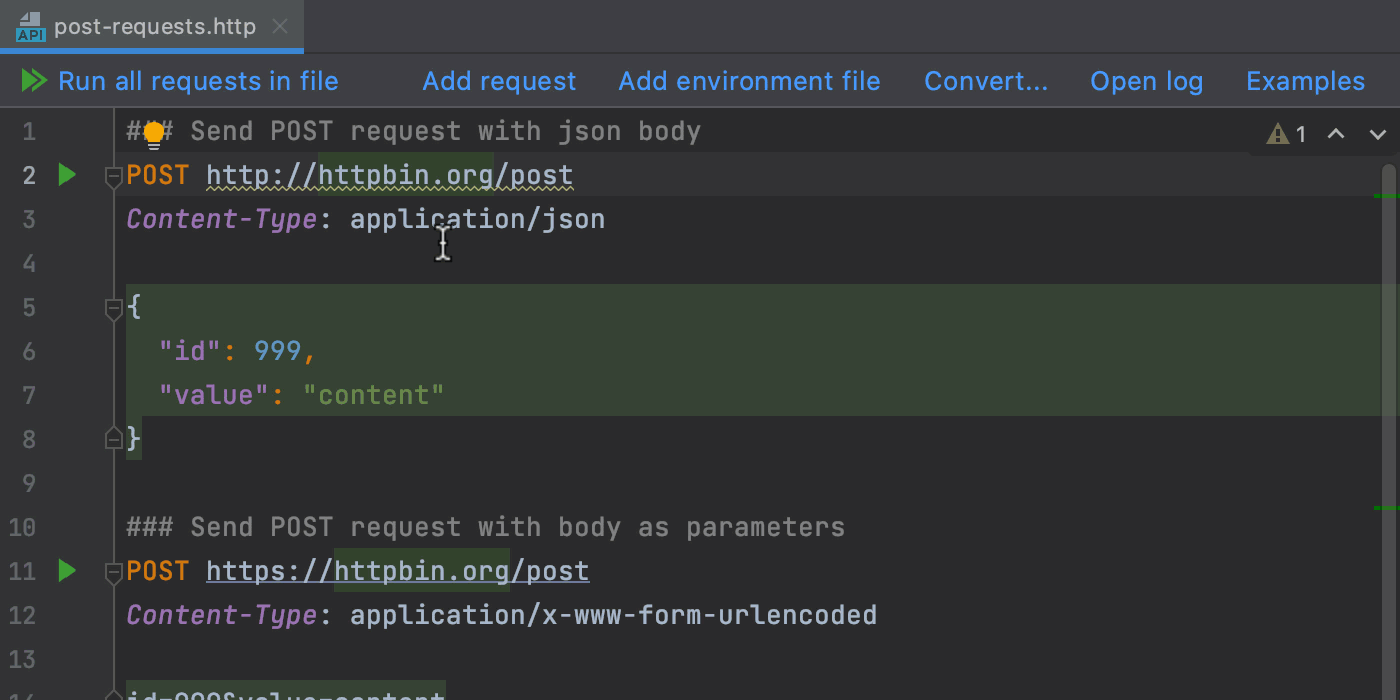Click the POST keyword on line 2
This screenshot has height=700, width=1400.
(158, 176)
